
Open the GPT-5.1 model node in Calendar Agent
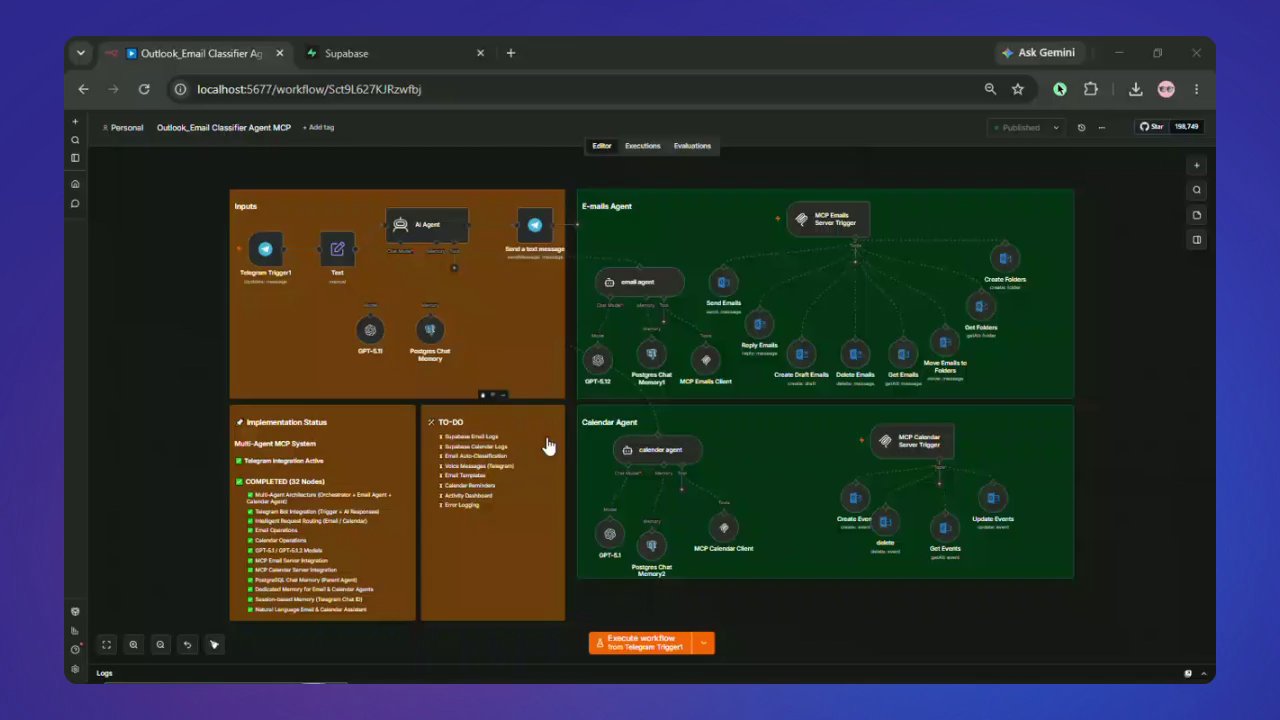coord(610,533)
